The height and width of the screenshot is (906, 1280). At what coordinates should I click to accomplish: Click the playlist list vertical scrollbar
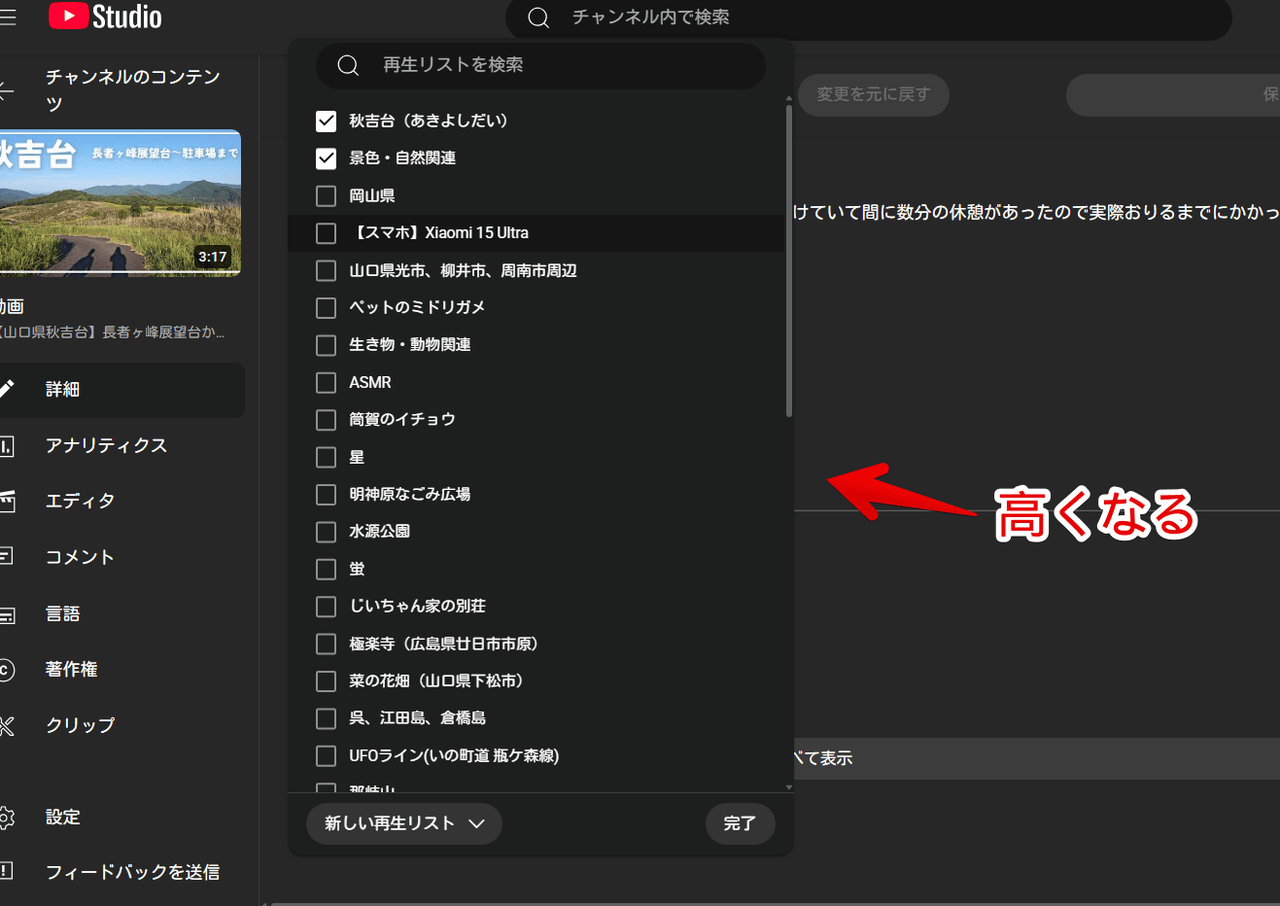pyautogui.click(x=789, y=262)
